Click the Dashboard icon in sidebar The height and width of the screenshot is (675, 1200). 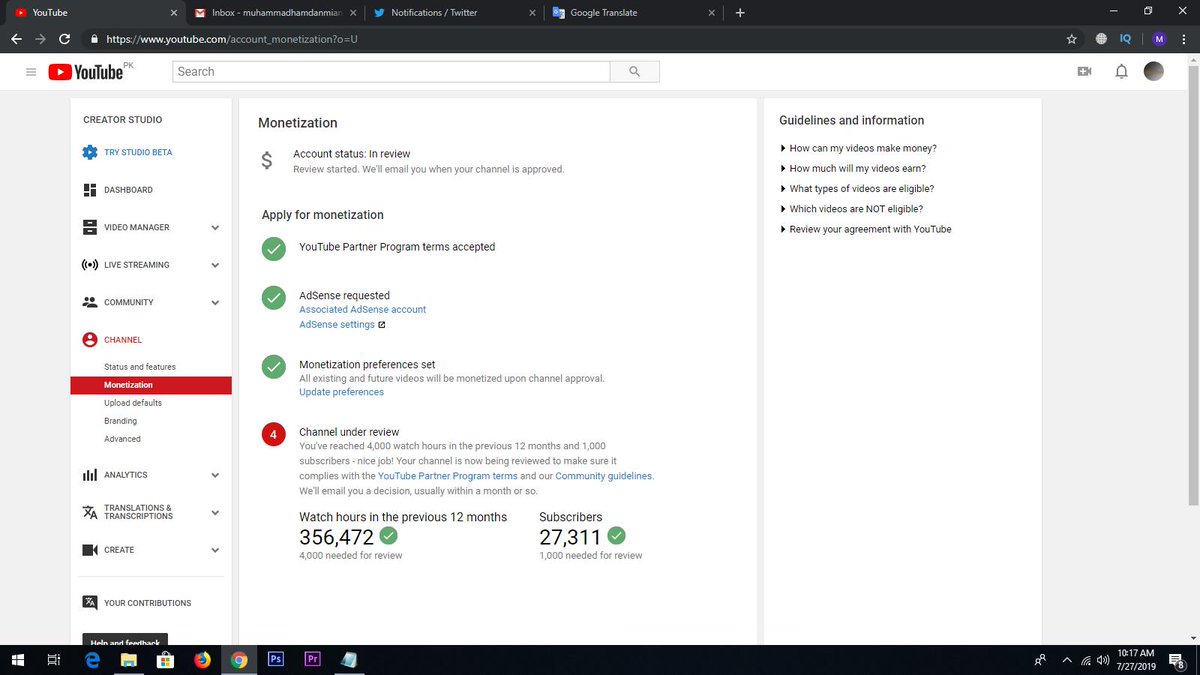pyautogui.click(x=90, y=190)
